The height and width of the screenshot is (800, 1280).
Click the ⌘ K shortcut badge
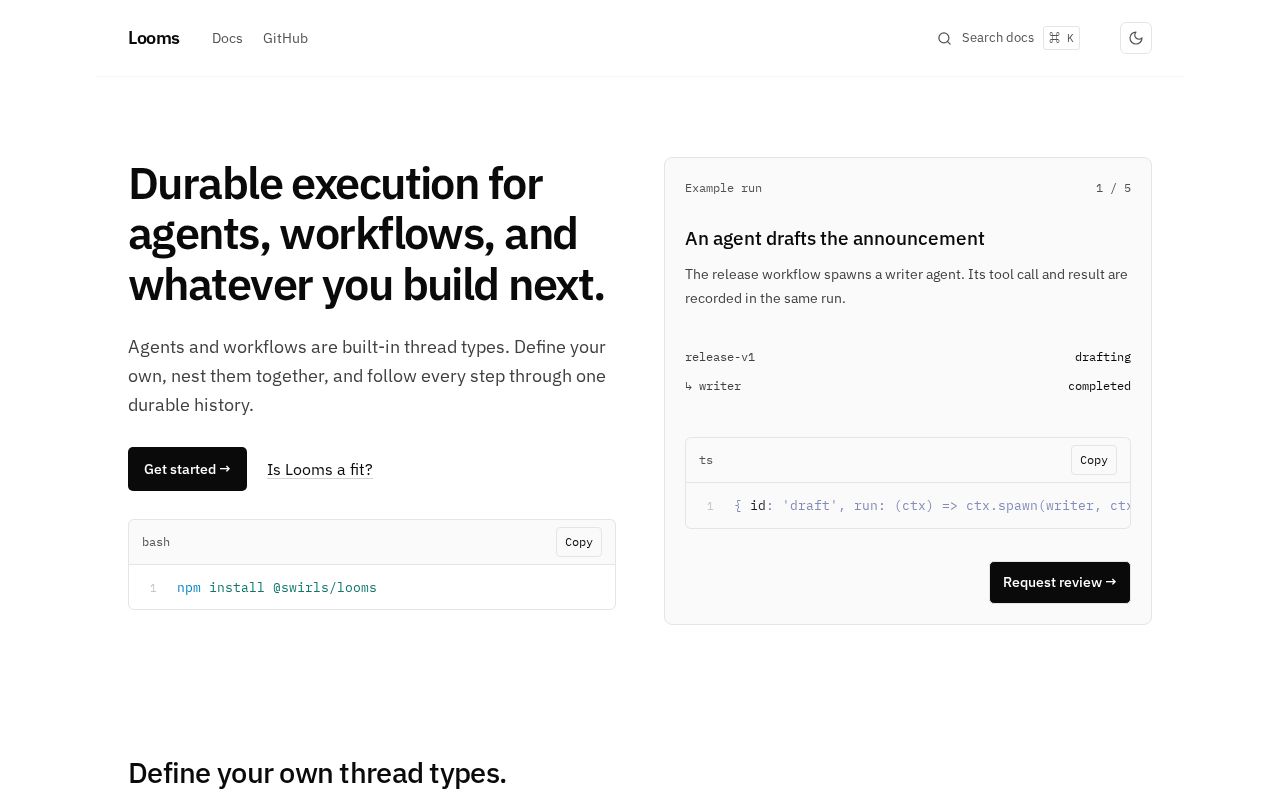point(1061,38)
